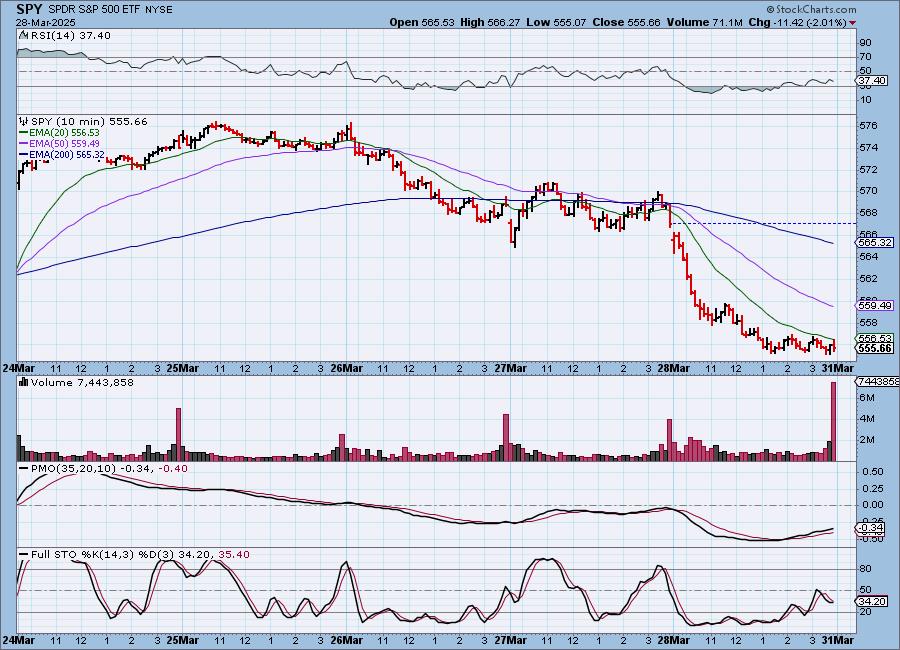Click the 26Mar label under the stochastic panel
This screenshot has height=650, width=900.
pyautogui.click(x=346, y=640)
